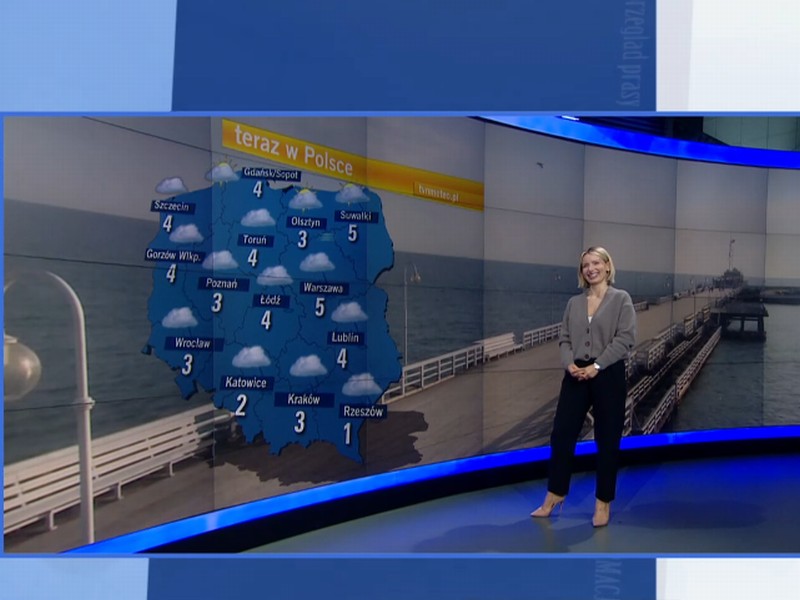Viewport: 800px width, 600px height.
Task: Click the cloud icon above Wrocław
Action: [x=180, y=317]
